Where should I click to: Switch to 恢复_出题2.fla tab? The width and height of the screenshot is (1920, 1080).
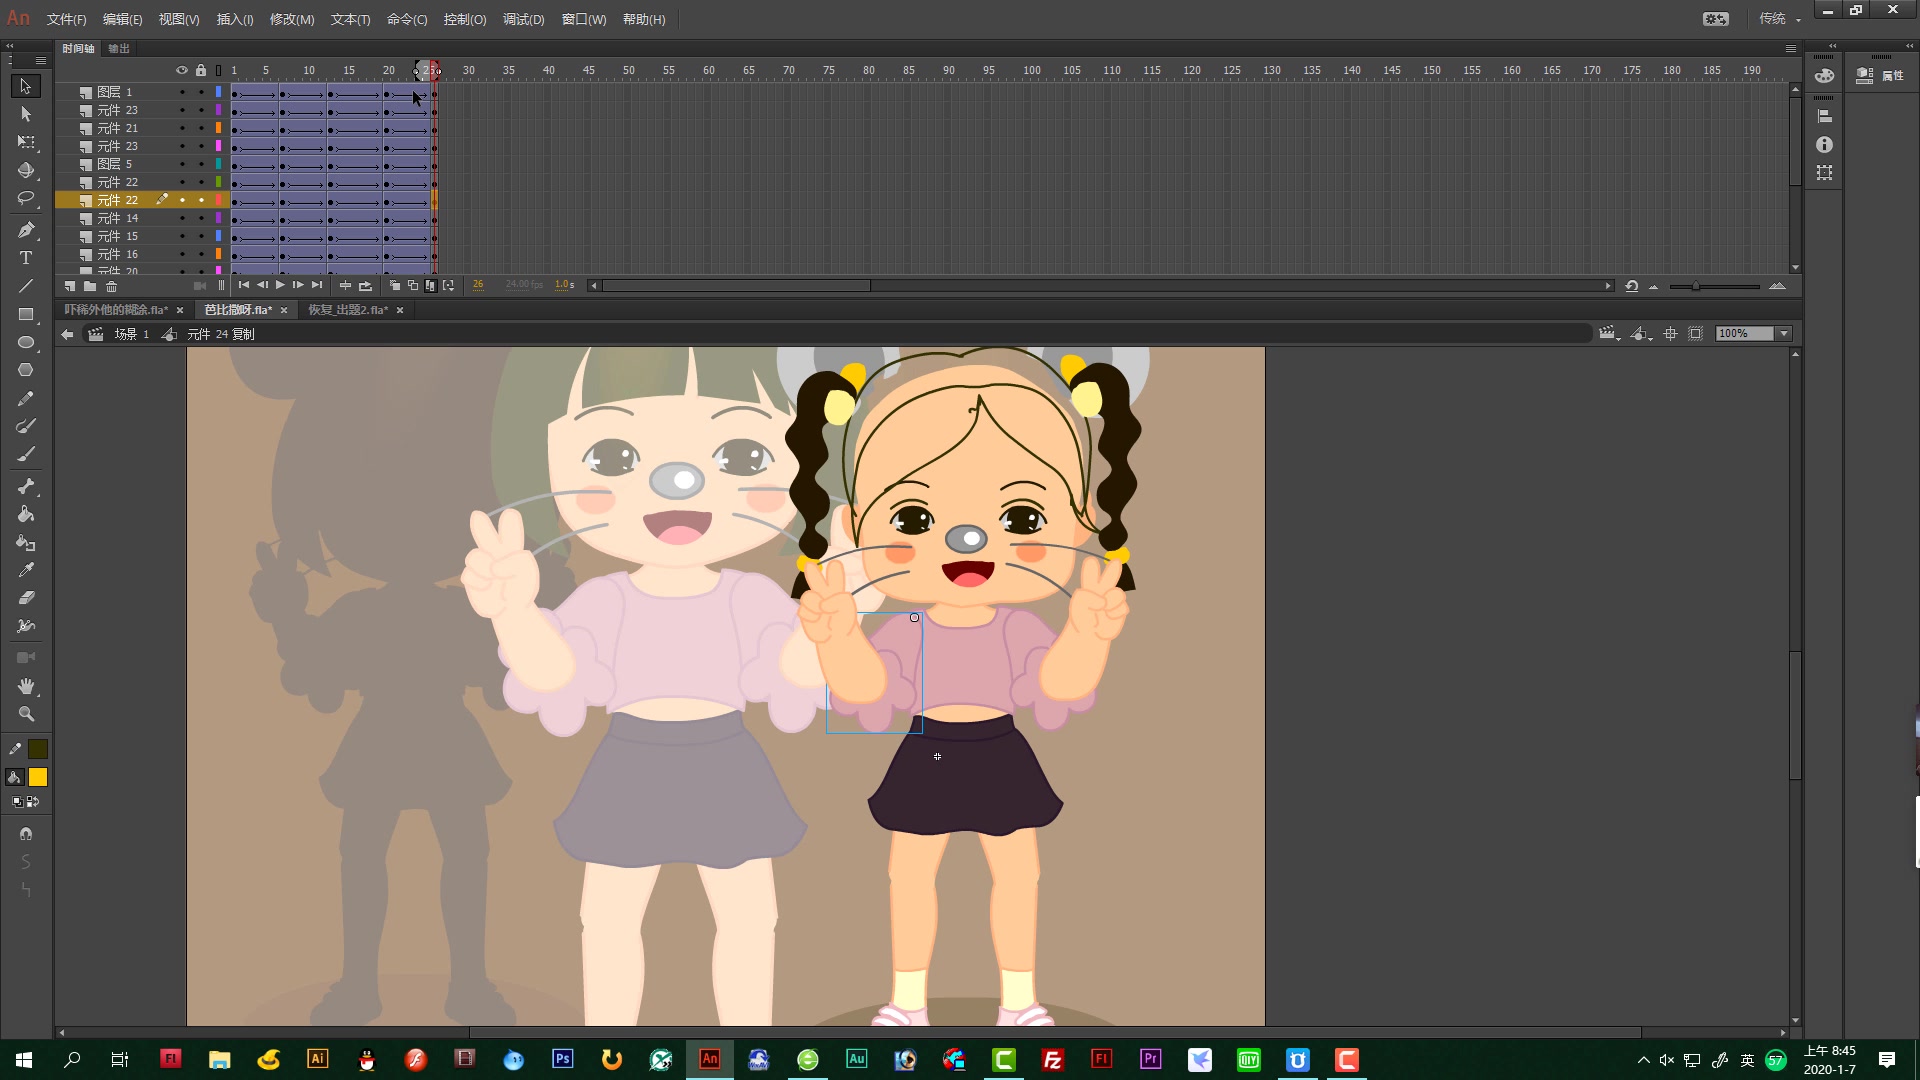pos(347,310)
